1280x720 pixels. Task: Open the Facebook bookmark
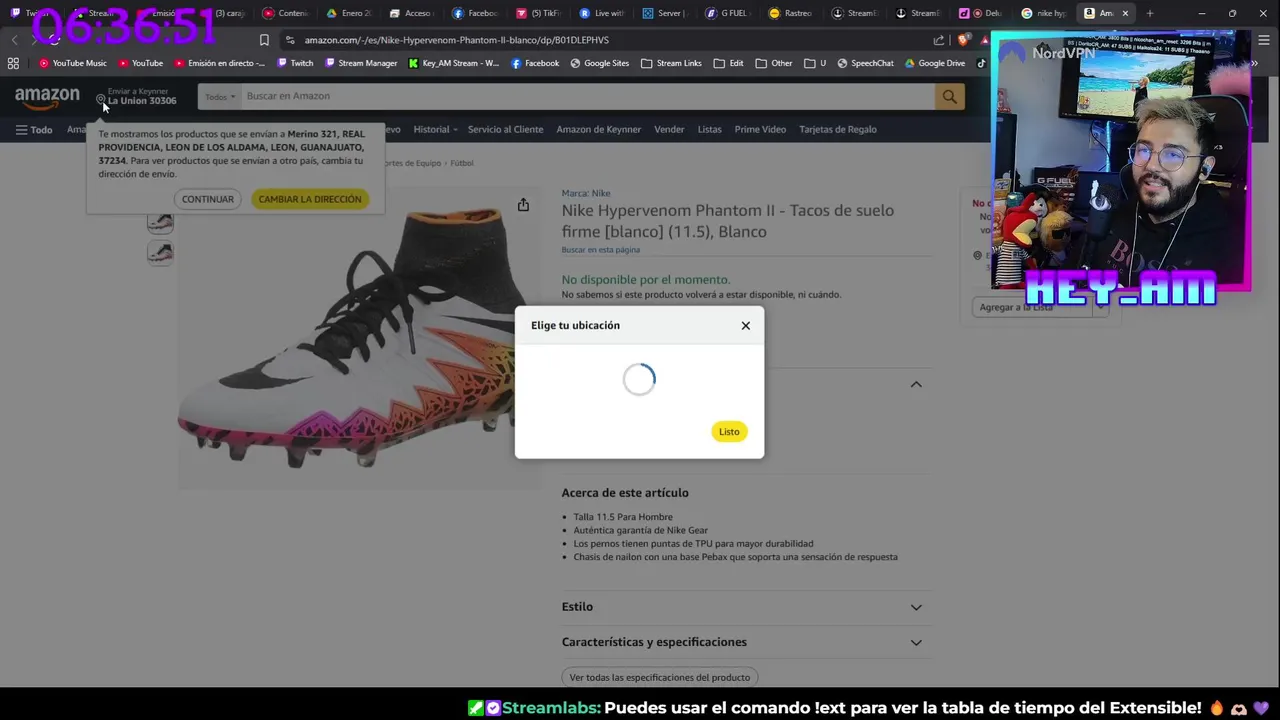tap(535, 63)
